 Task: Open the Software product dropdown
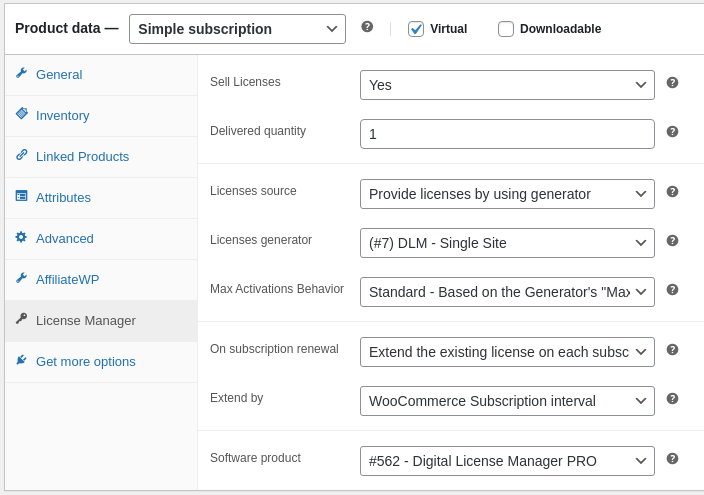(x=507, y=461)
